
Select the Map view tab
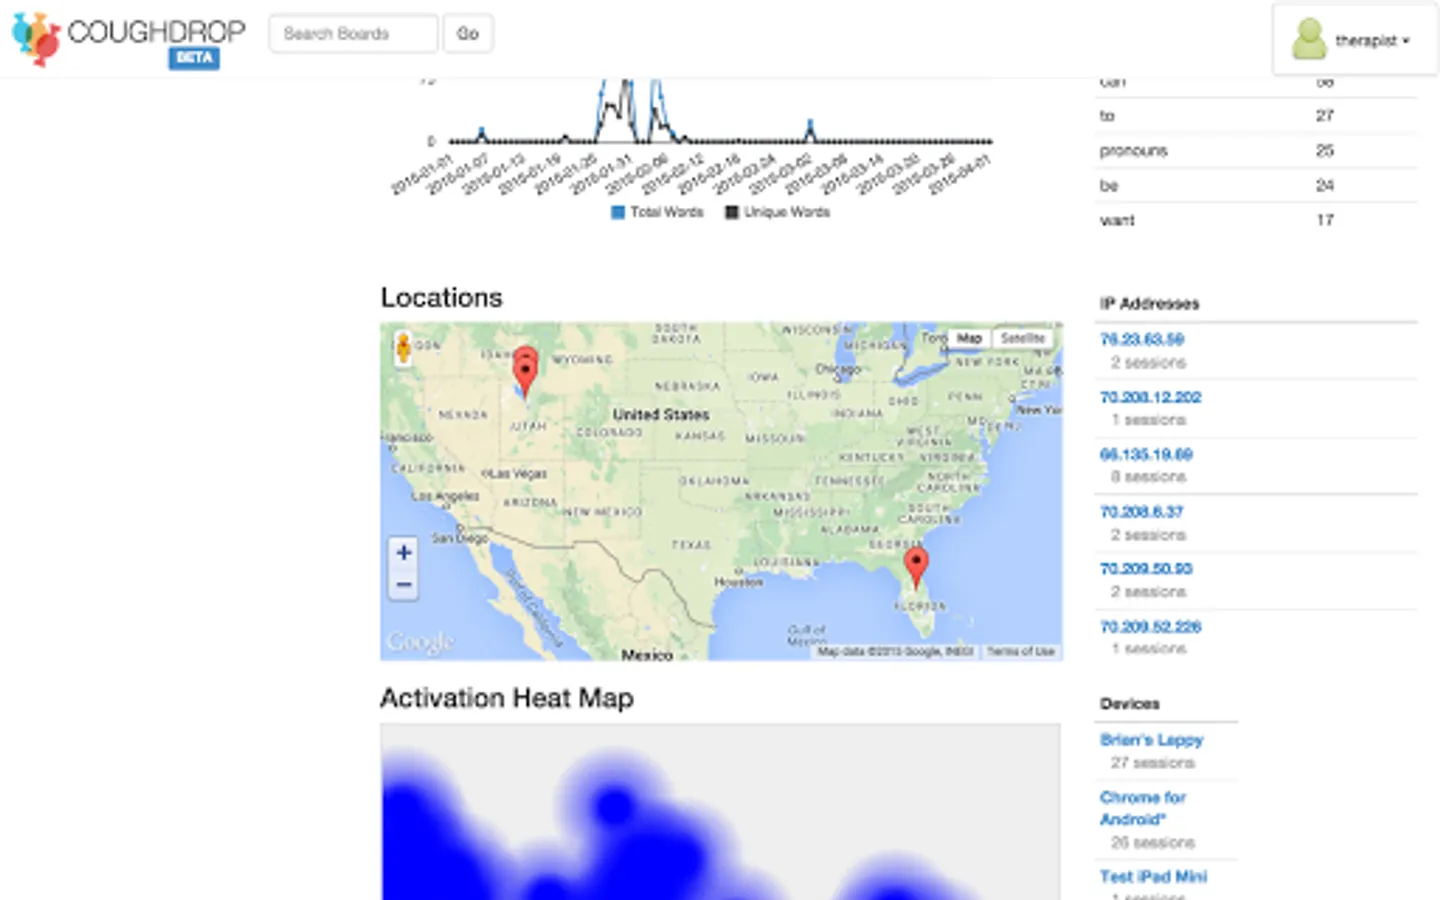[969, 339]
